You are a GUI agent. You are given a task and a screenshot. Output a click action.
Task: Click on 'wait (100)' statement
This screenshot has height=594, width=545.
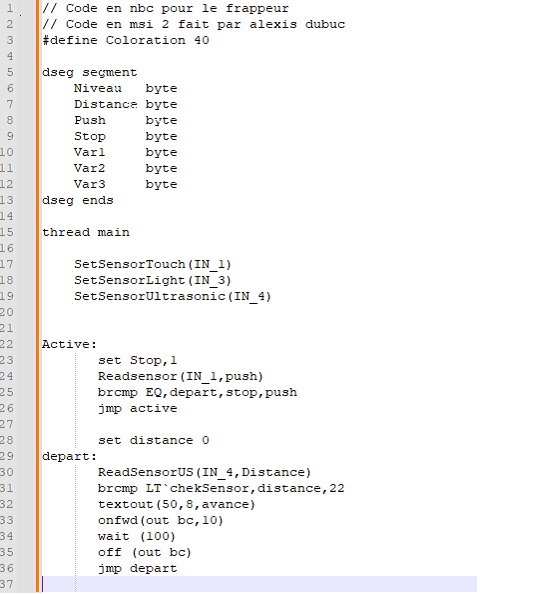[x=136, y=536]
